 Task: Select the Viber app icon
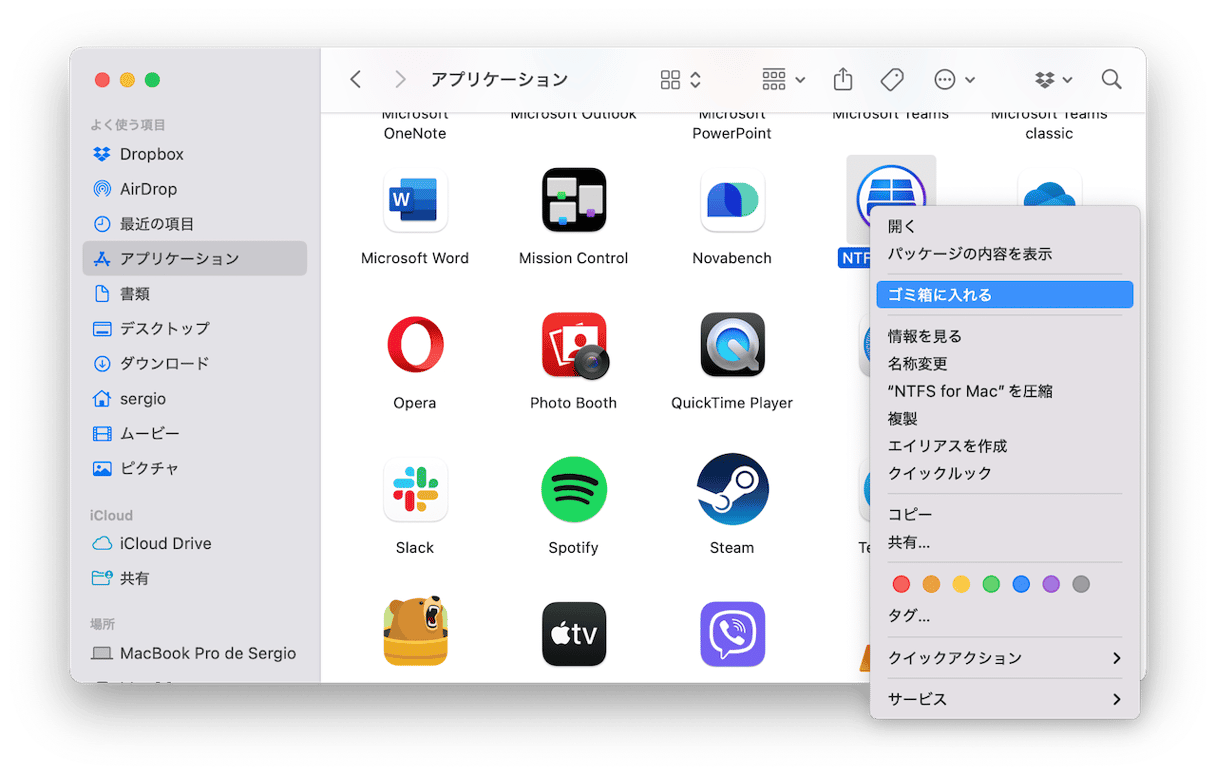[732, 634]
